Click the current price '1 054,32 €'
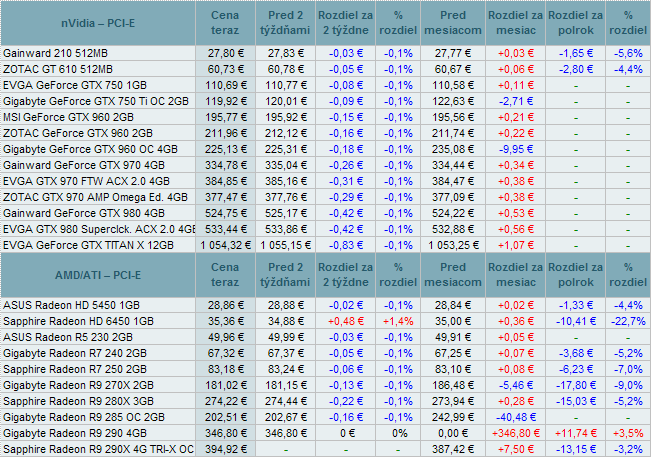Viewport: 651px width, 457px height. 225,245
